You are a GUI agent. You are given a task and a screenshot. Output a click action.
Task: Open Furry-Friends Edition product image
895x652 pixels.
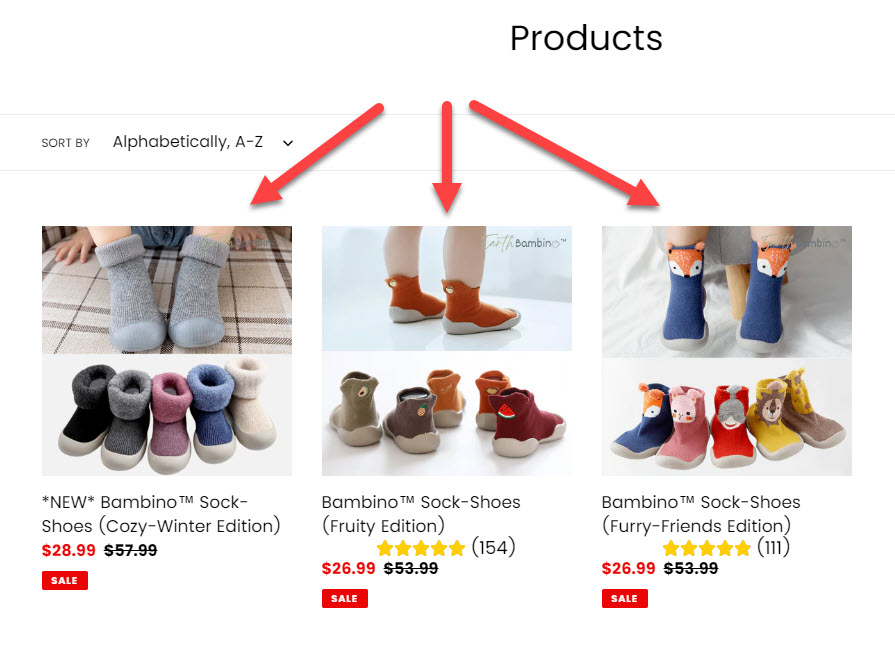click(727, 351)
